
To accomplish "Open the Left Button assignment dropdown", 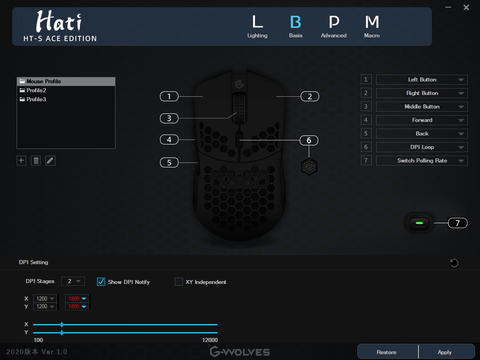I will pos(422,80).
